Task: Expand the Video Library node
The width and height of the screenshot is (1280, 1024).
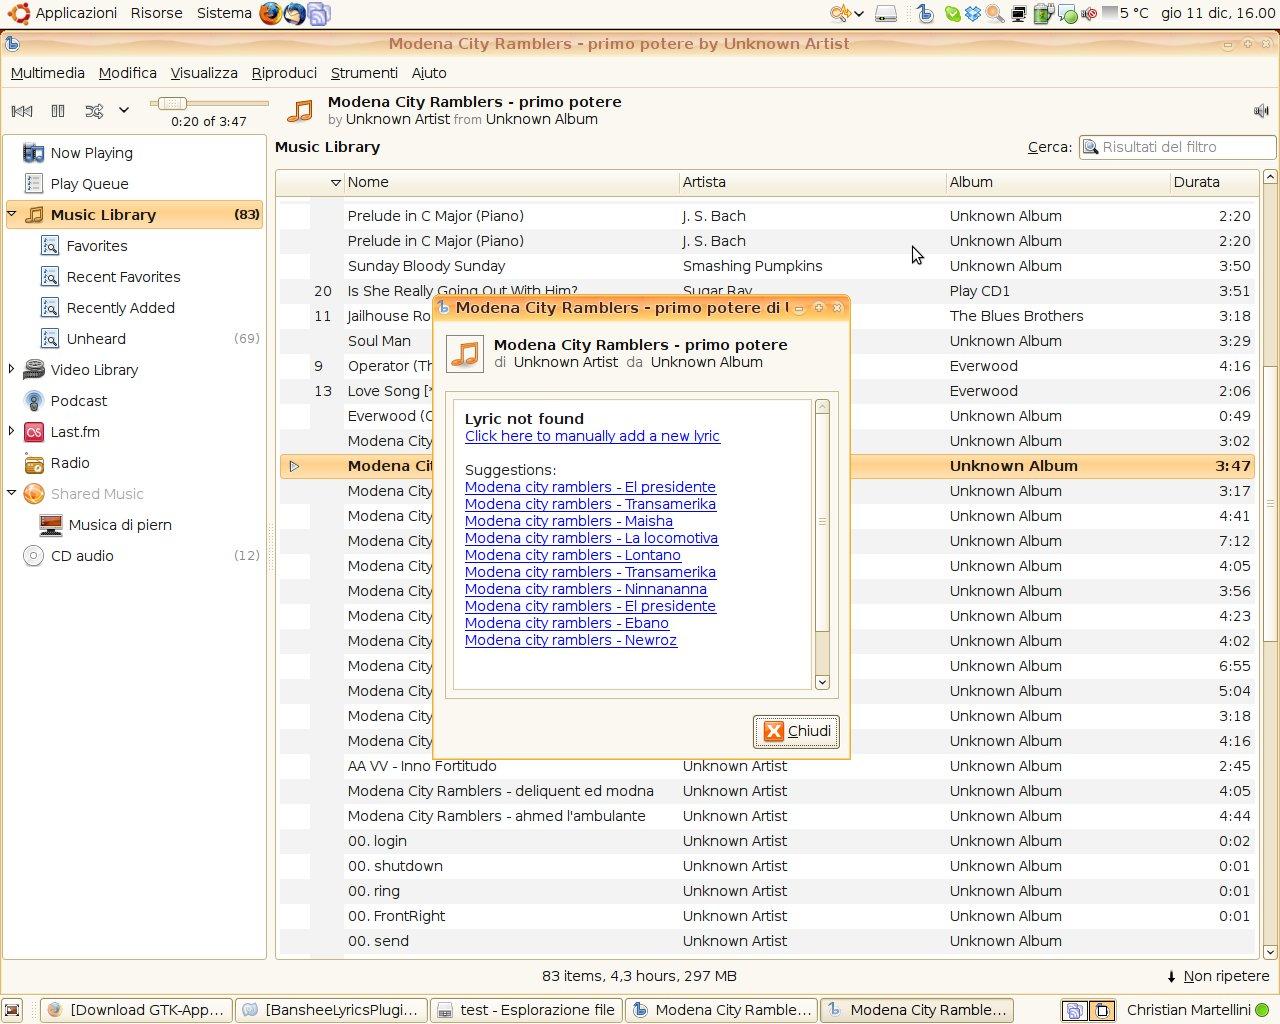Action: coord(12,369)
